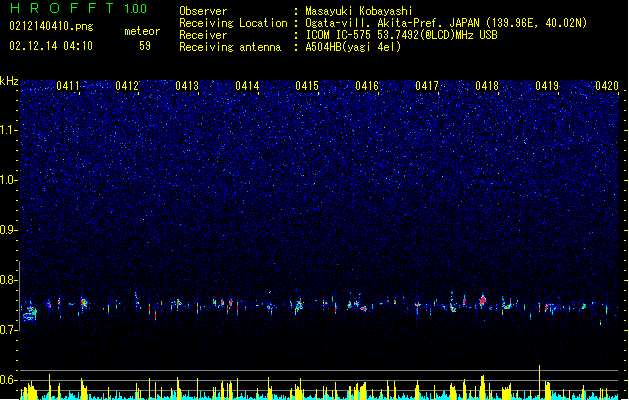Click the date stamp 02.12.14 04:10
The height and width of the screenshot is (400, 629).
click(x=51, y=46)
